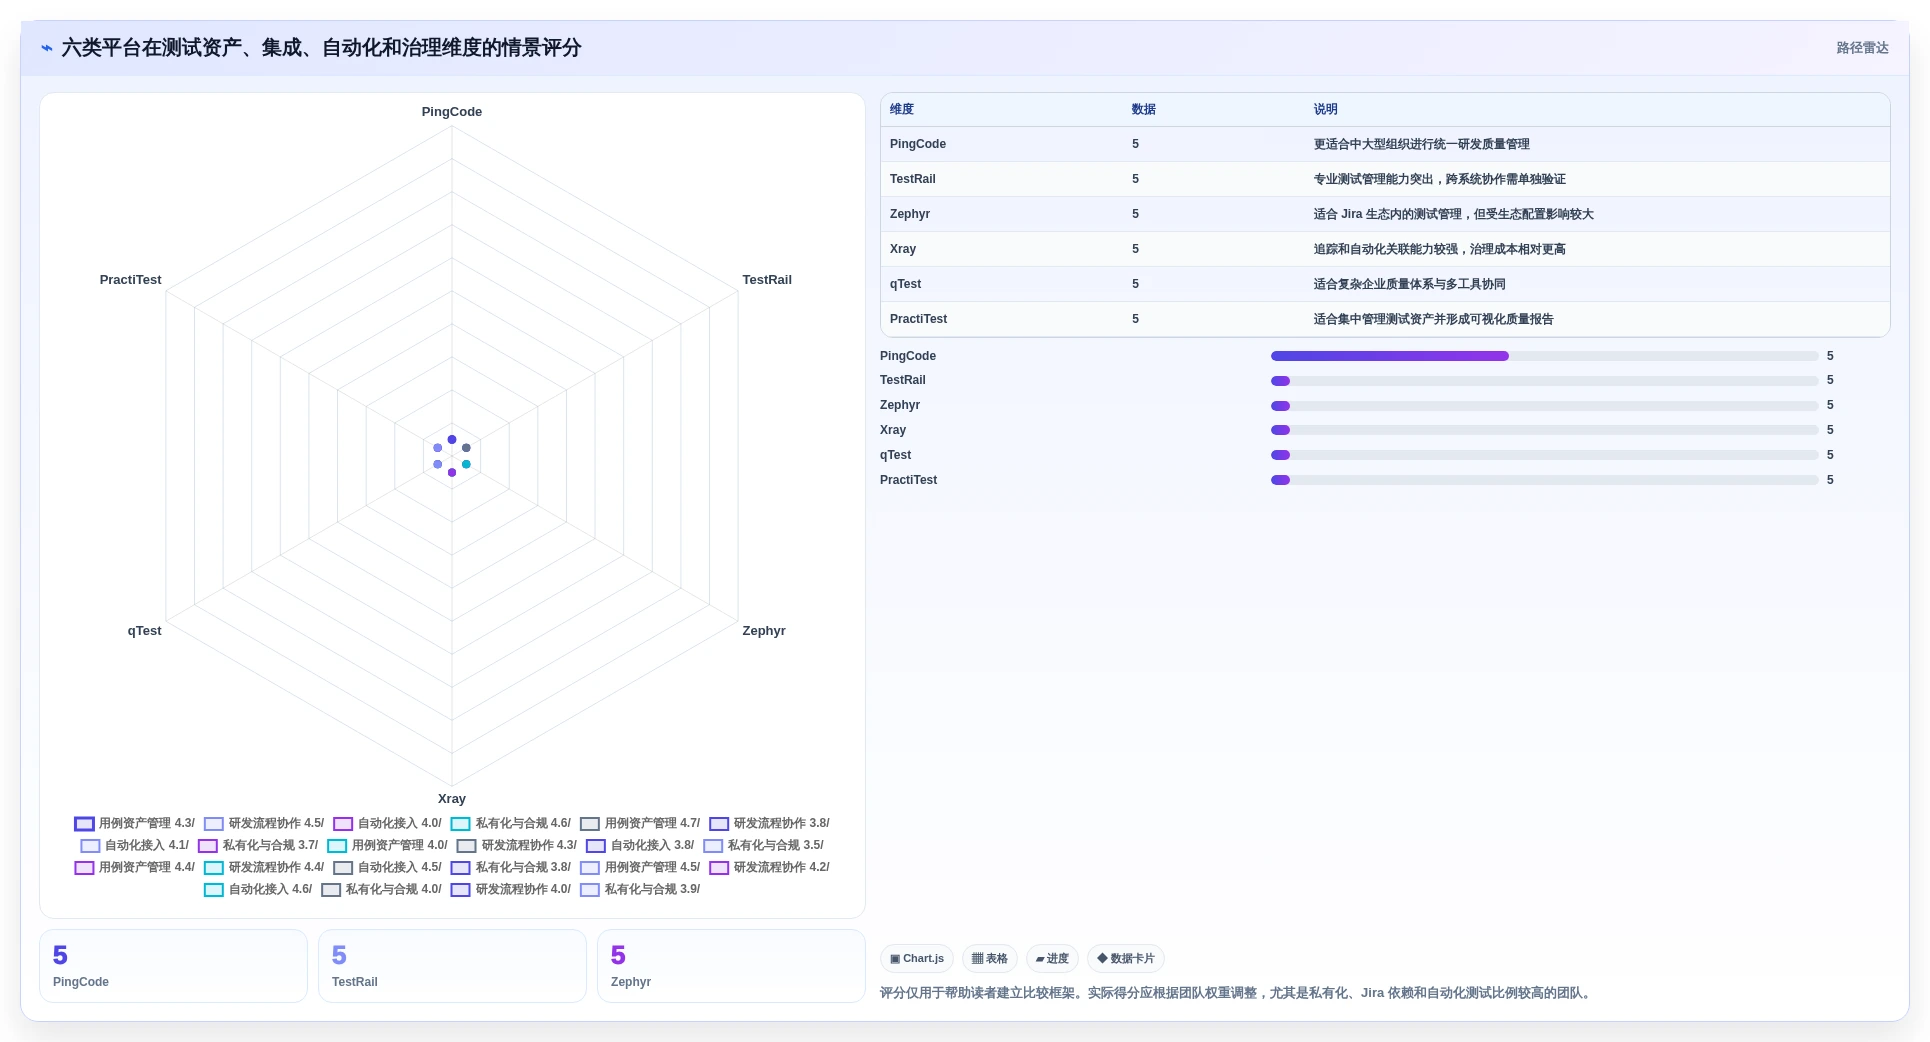Click gray color box of 私有化与合规 4.0/
The width and height of the screenshot is (1930, 1042).
coord(331,890)
